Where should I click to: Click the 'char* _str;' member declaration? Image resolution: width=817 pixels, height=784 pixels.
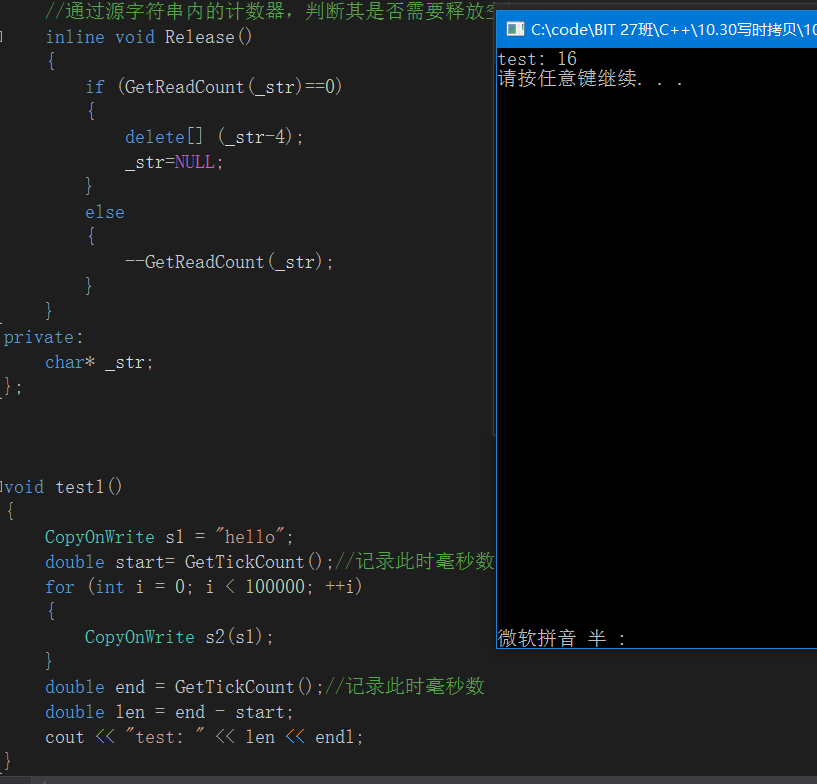[99, 362]
